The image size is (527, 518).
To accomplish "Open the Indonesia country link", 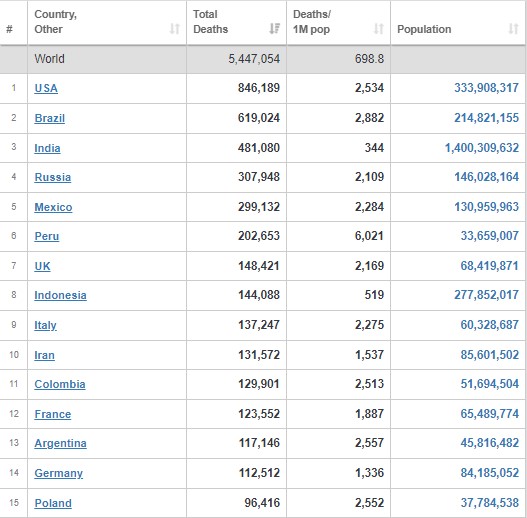I will click(60, 295).
